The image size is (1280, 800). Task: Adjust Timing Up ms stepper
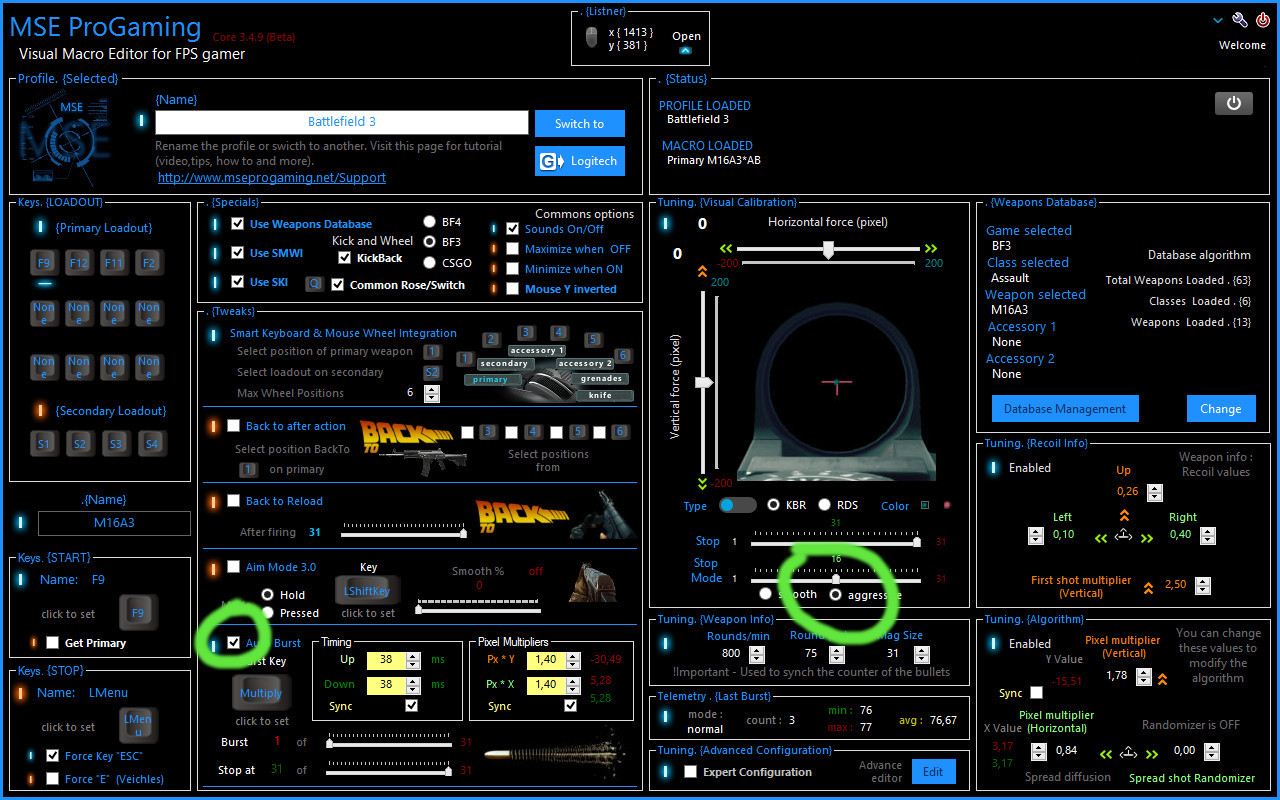click(412, 660)
